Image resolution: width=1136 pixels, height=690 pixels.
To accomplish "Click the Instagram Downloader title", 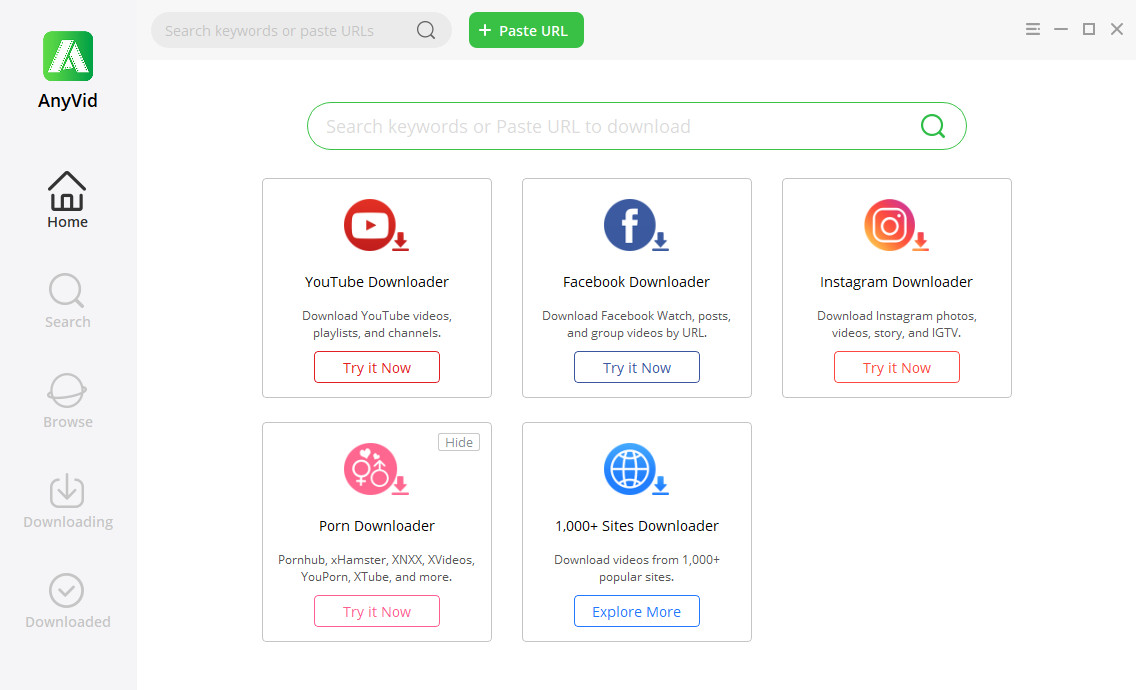I will coord(896,282).
